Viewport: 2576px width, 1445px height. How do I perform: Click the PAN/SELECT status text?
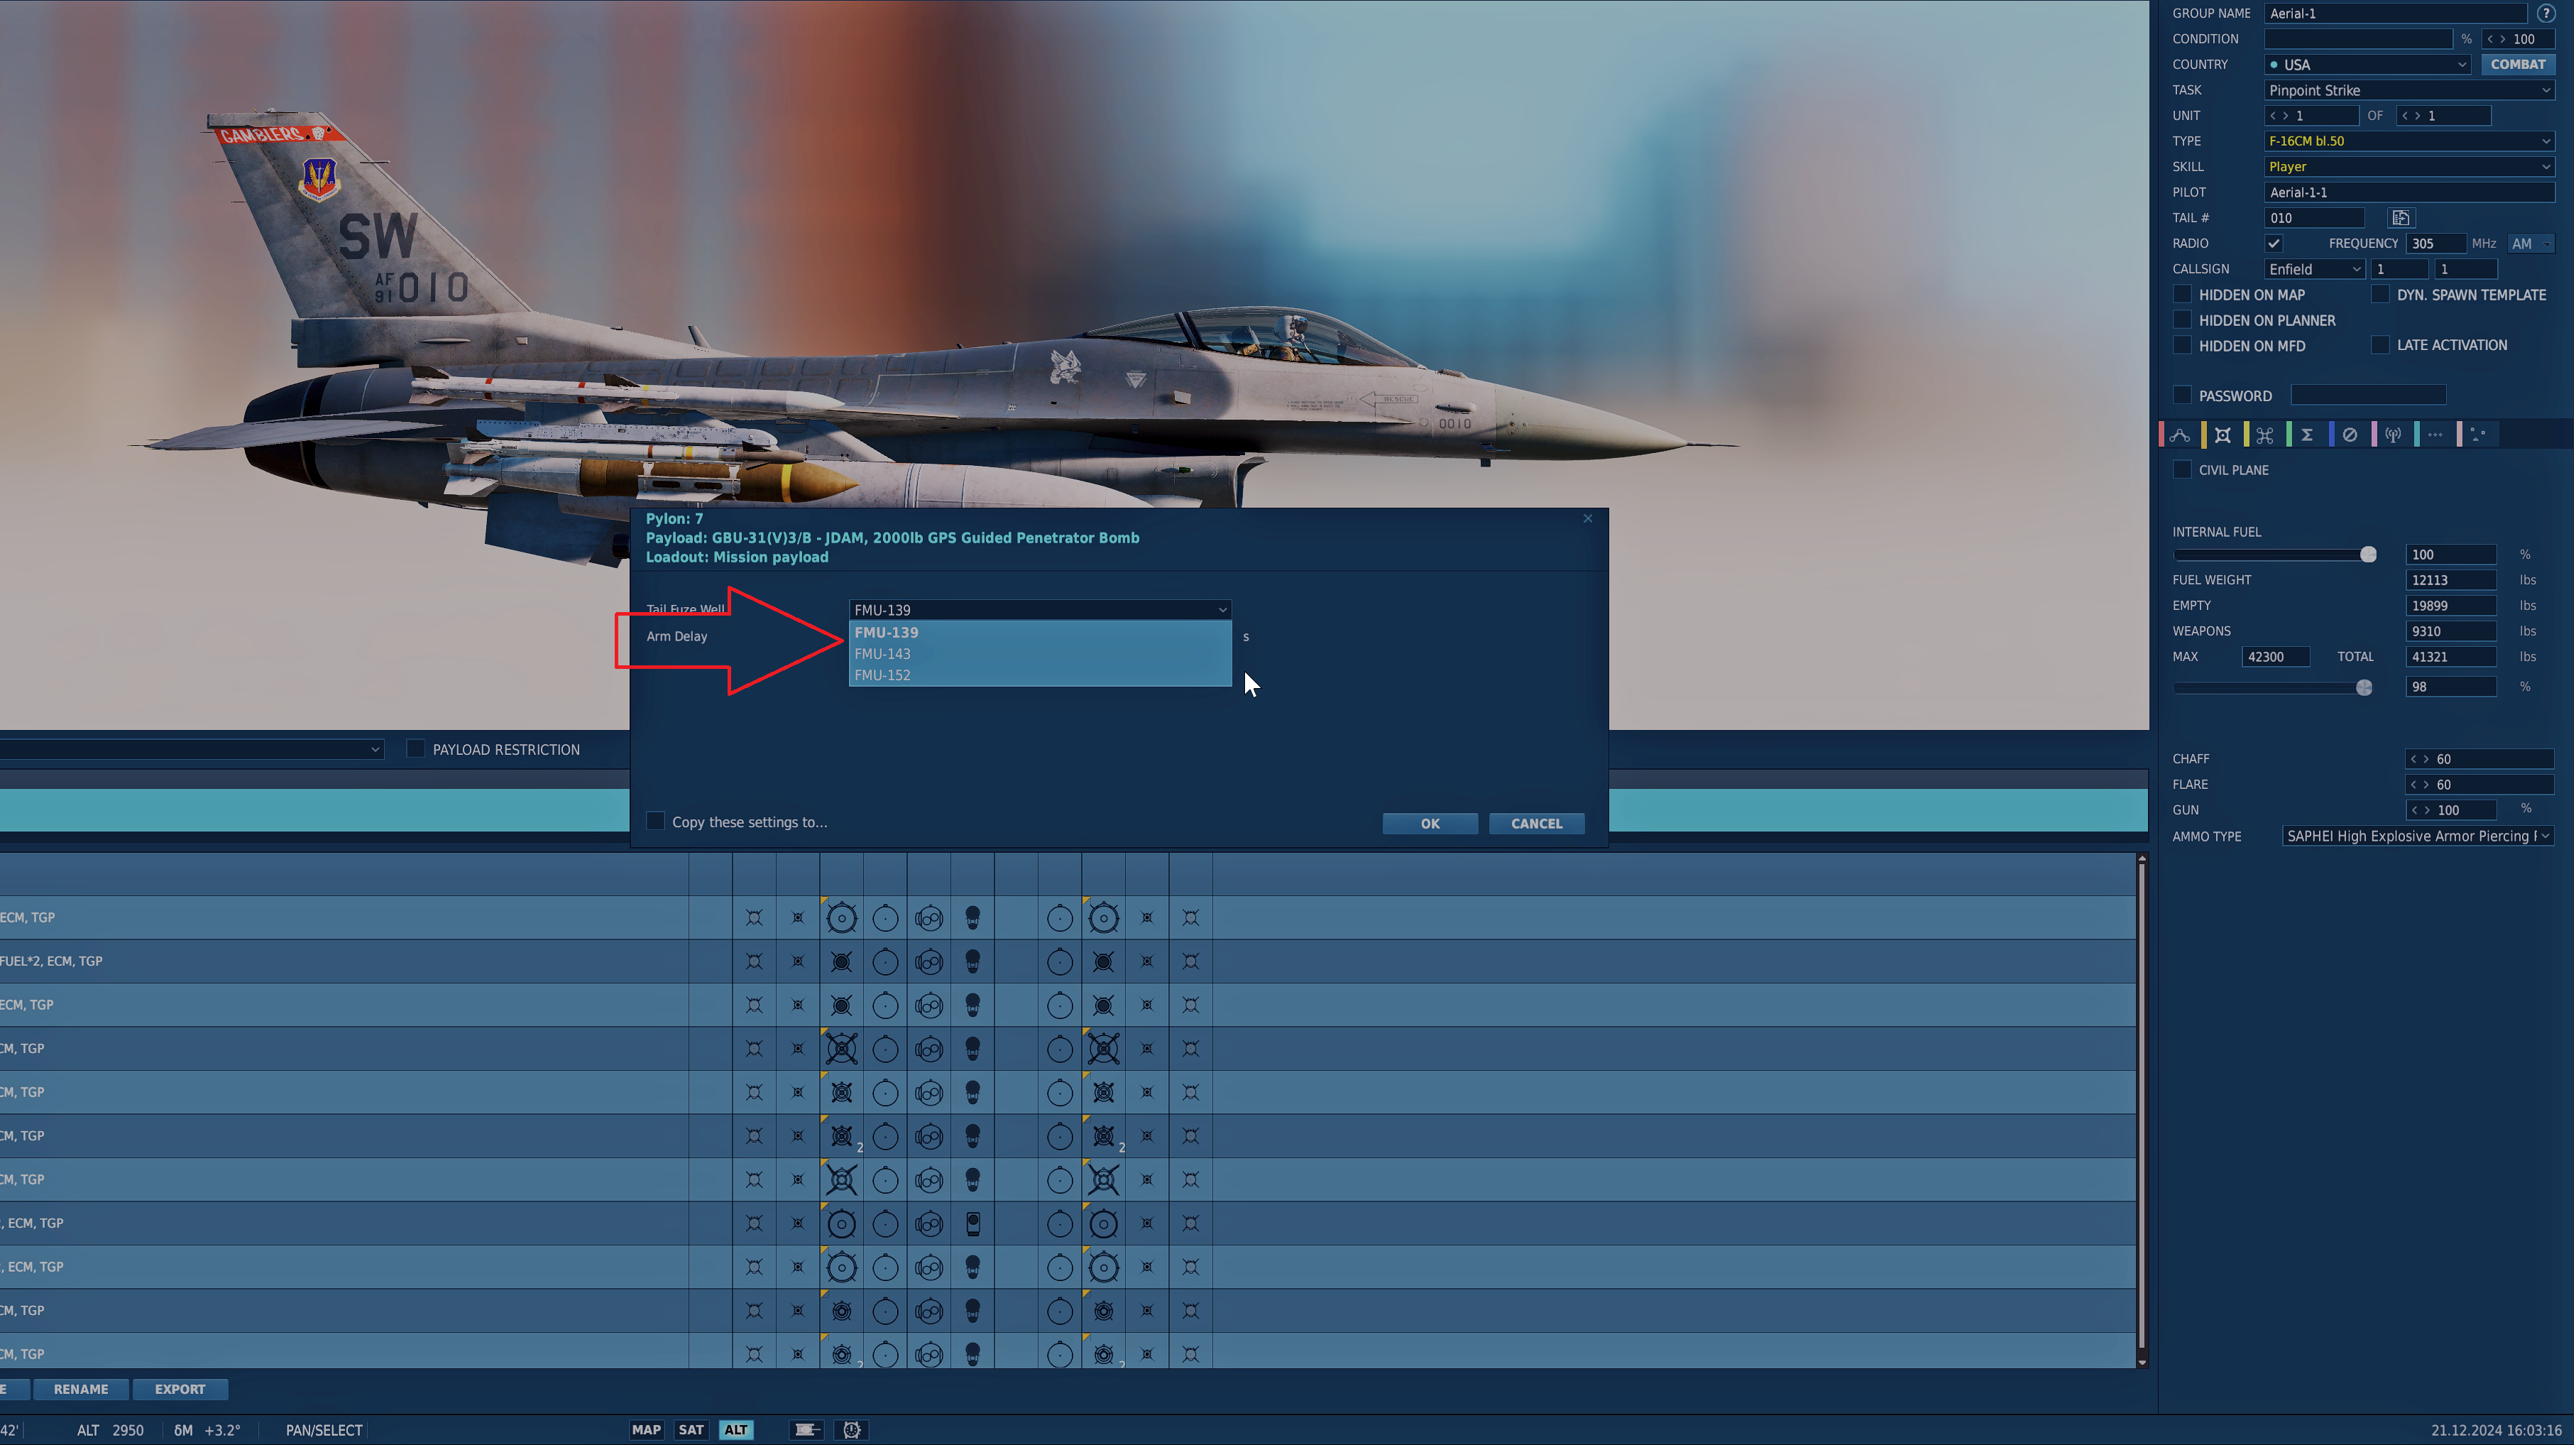tap(324, 1430)
